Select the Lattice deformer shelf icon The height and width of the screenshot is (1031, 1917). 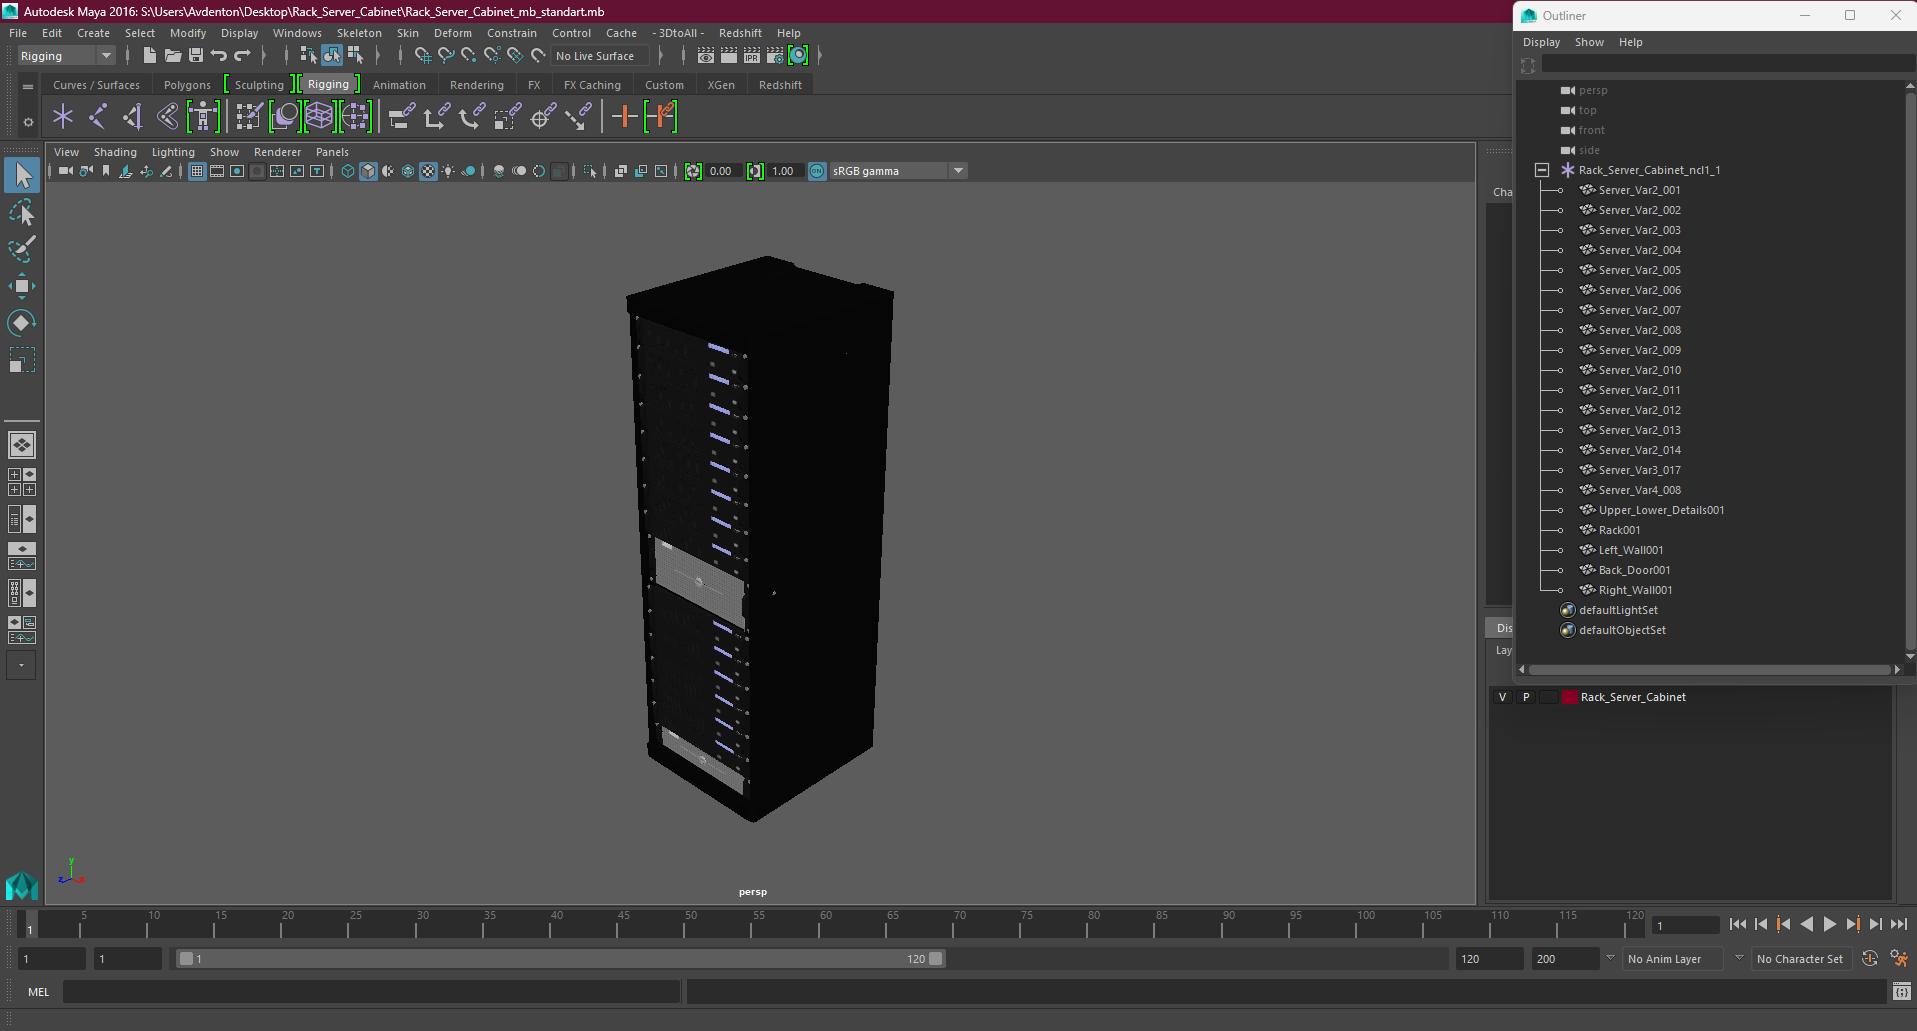[x=319, y=117]
